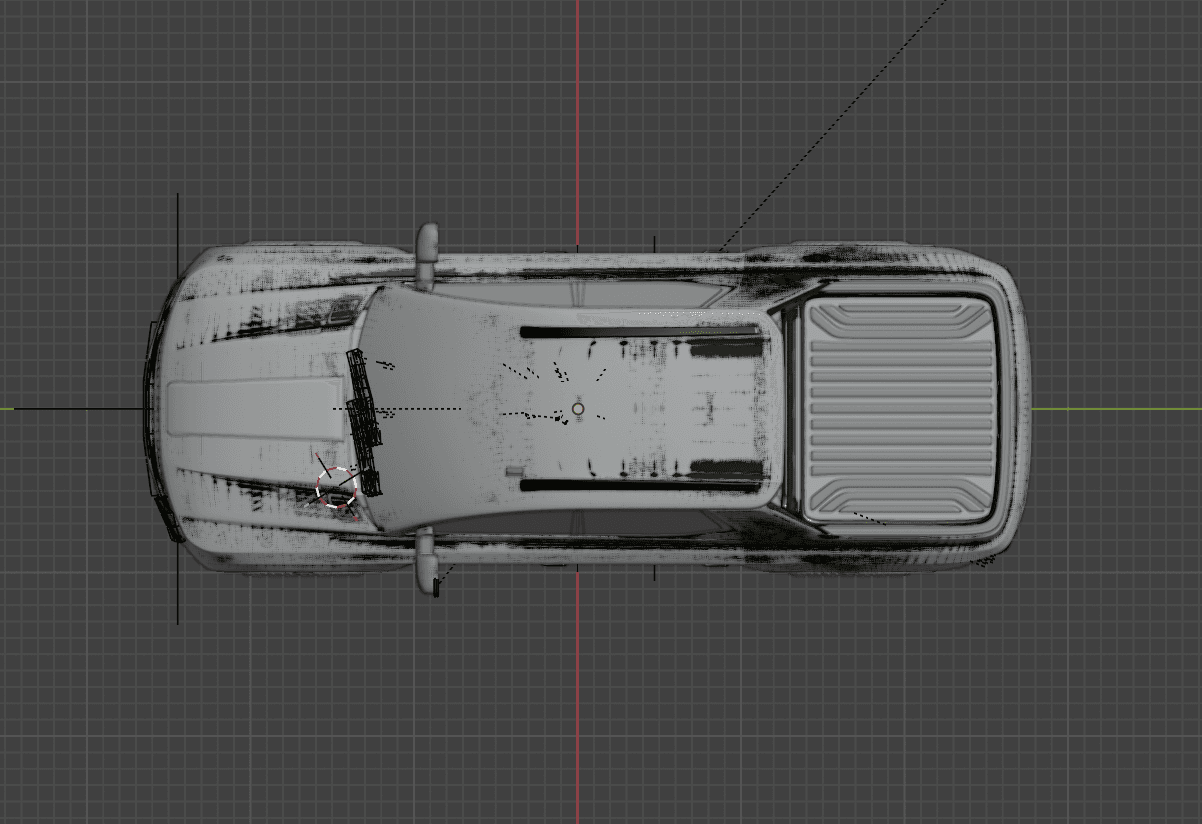
Task: Click the small roof-mounted antenna mount
Action: pyautogui.click(x=512, y=472)
